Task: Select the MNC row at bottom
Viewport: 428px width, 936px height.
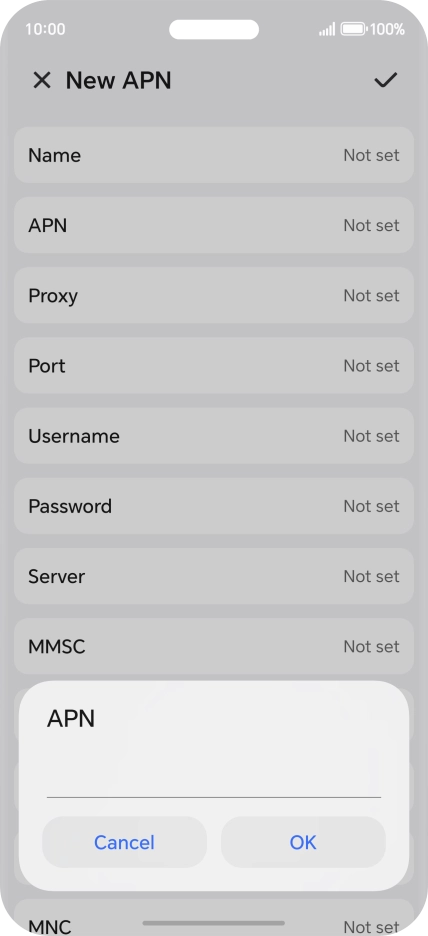Action: click(x=214, y=918)
